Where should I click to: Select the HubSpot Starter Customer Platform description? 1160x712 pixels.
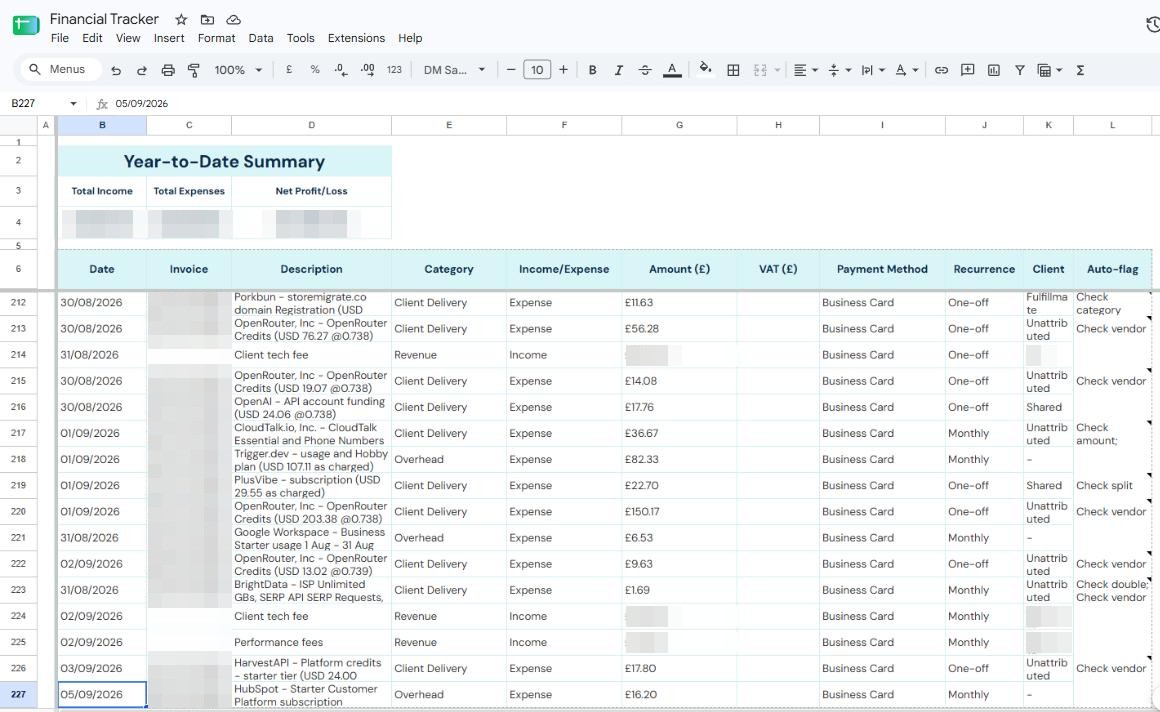point(311,695)
